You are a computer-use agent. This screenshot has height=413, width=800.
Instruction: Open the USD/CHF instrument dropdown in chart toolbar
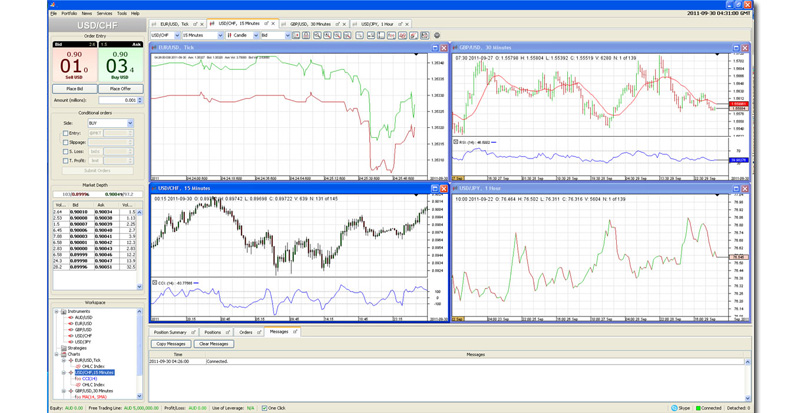click(177, 35)
